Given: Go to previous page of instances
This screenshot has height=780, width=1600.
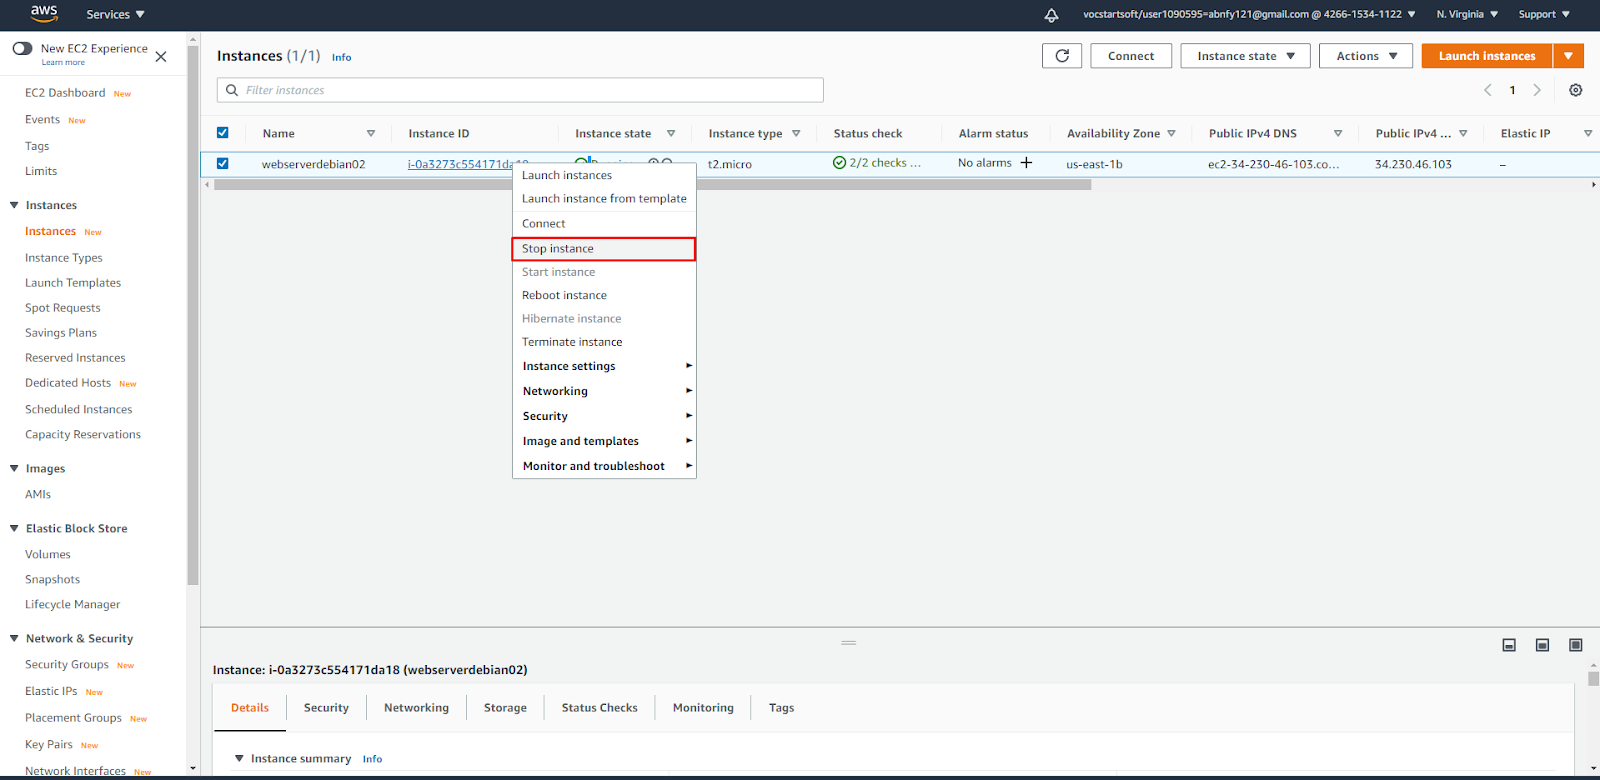Looking at the screenshot, I should (1488, 90).
